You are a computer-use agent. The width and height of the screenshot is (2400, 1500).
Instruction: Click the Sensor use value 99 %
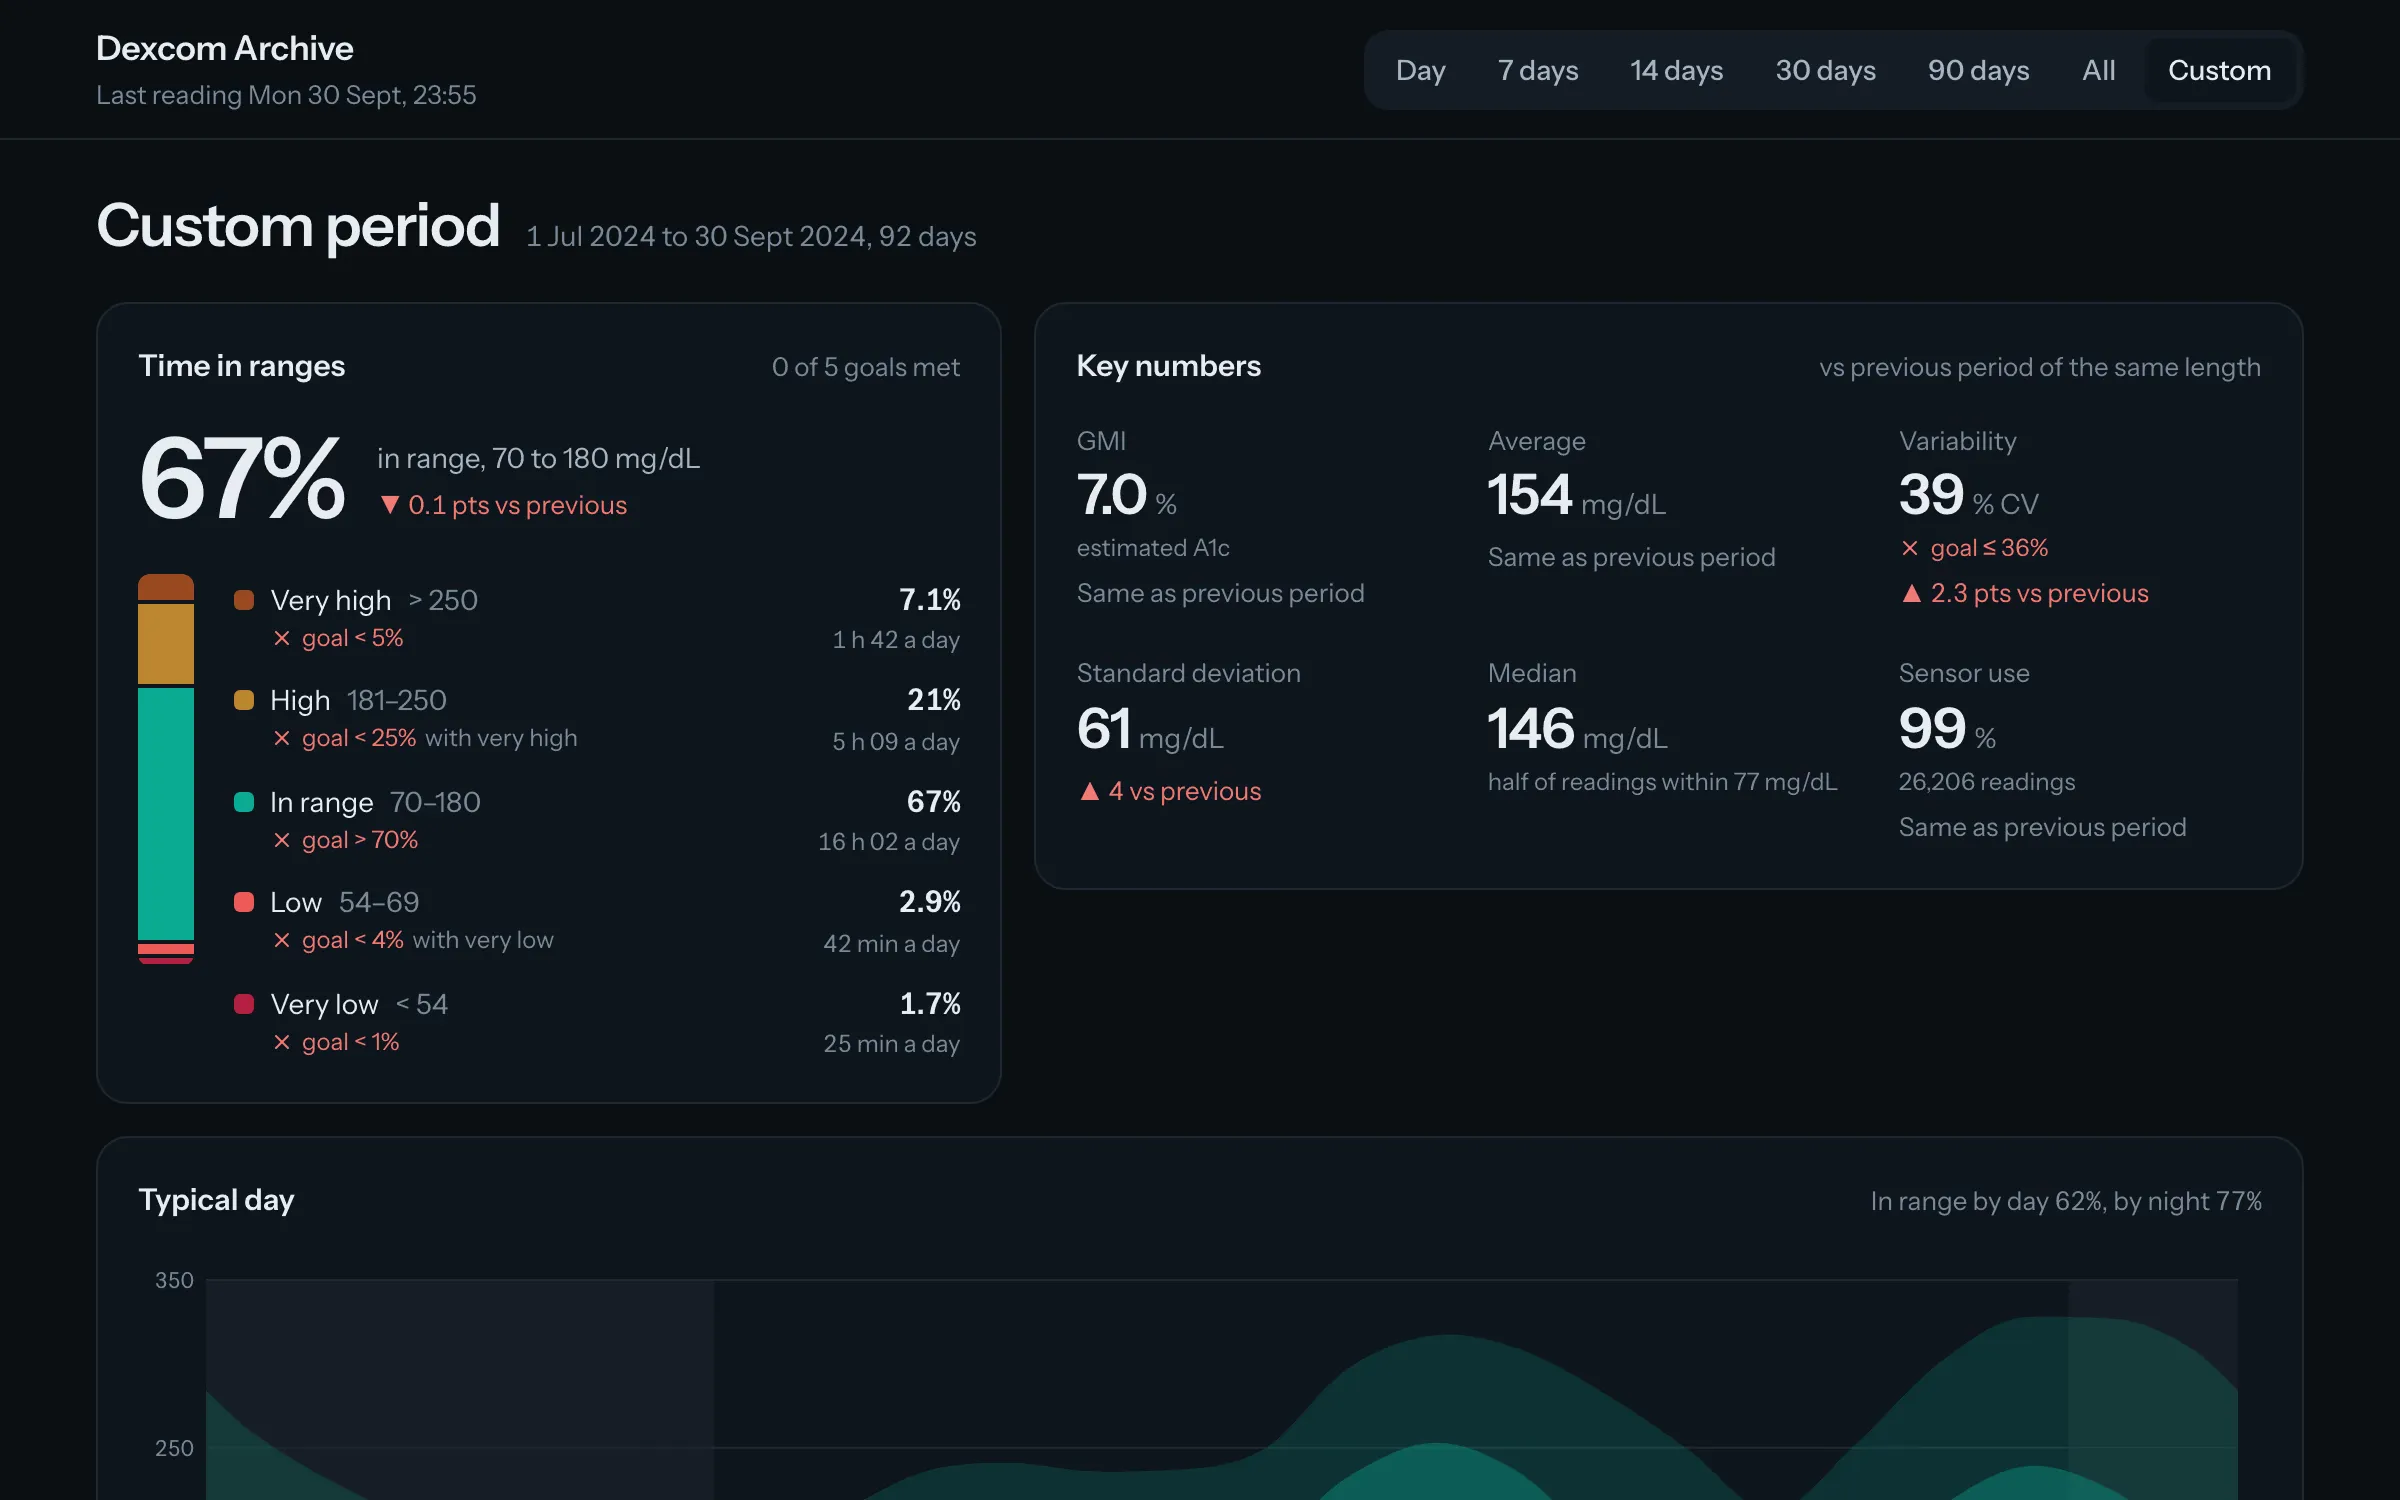[x=1947, y=729]
